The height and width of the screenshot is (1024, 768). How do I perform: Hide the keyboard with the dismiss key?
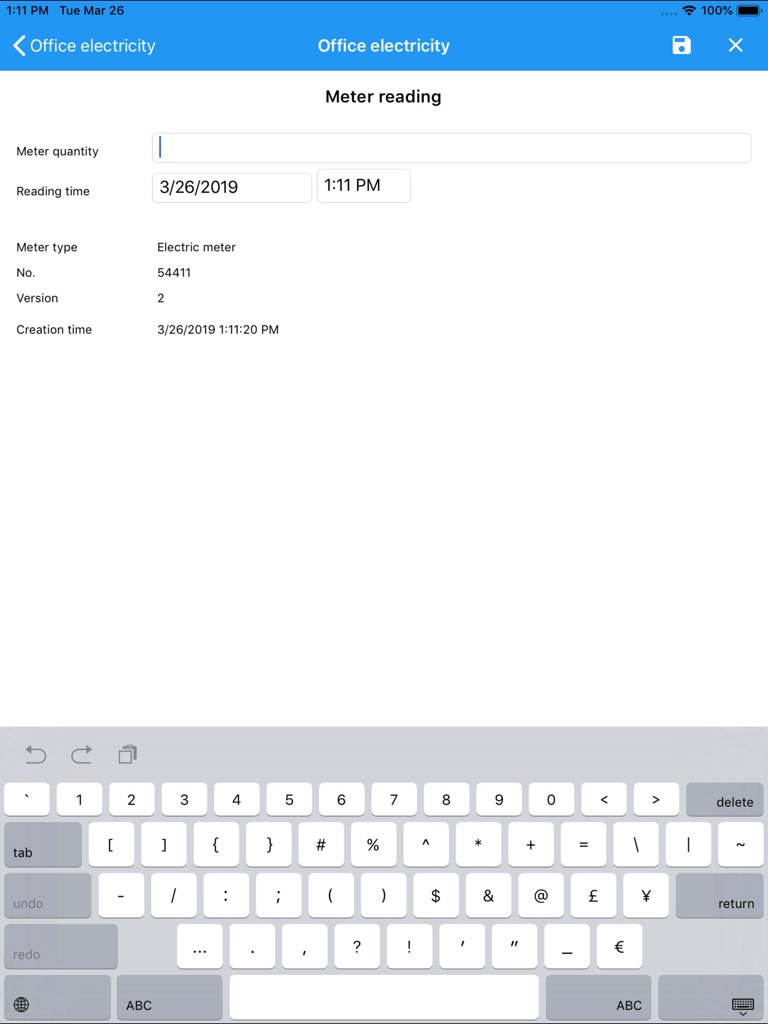pyautogui.click(x=711, y=997)
